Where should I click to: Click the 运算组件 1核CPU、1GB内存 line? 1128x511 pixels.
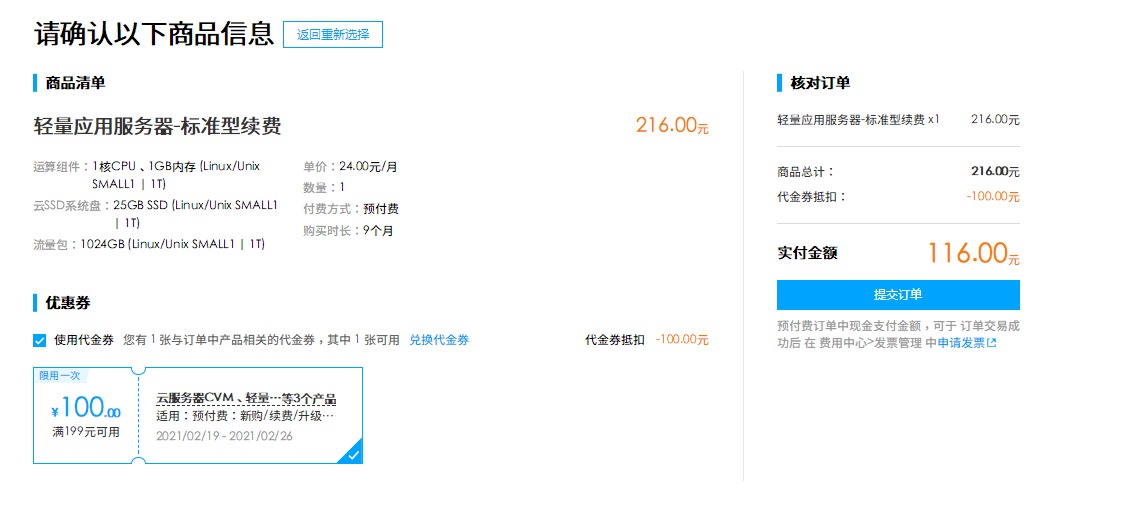tap(147, 175)
